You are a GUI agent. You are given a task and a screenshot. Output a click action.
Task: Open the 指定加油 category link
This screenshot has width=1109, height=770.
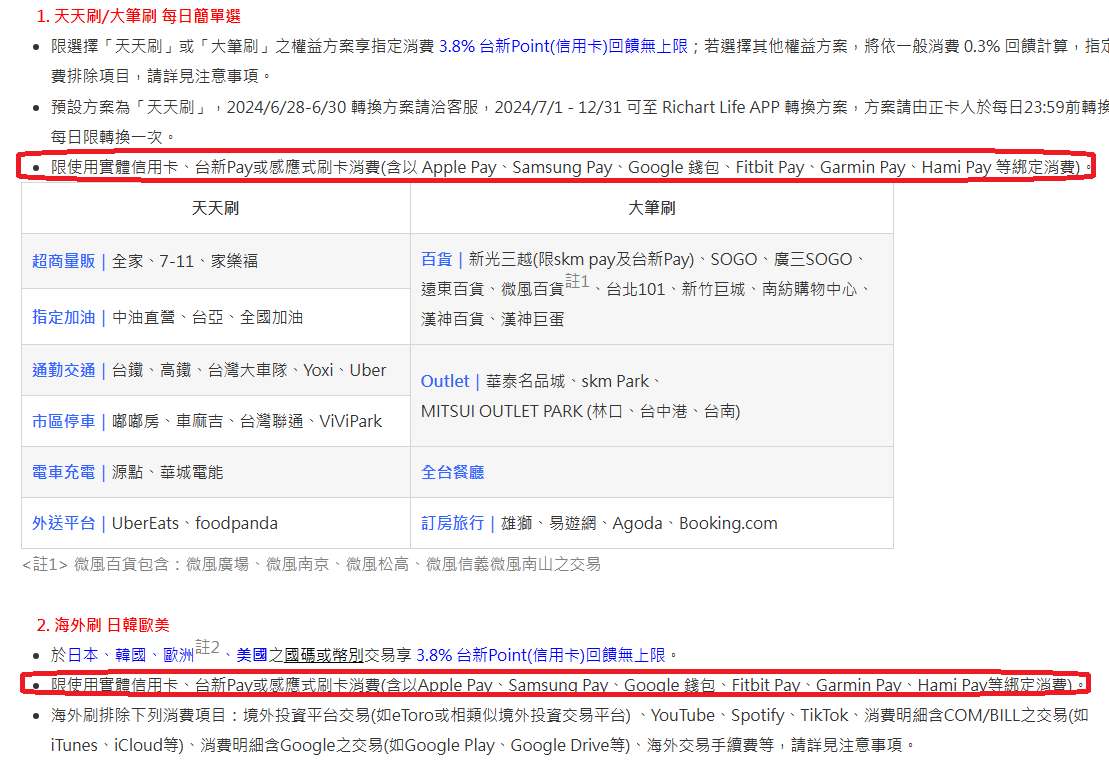pyautogui.click(x=63, y=317)
